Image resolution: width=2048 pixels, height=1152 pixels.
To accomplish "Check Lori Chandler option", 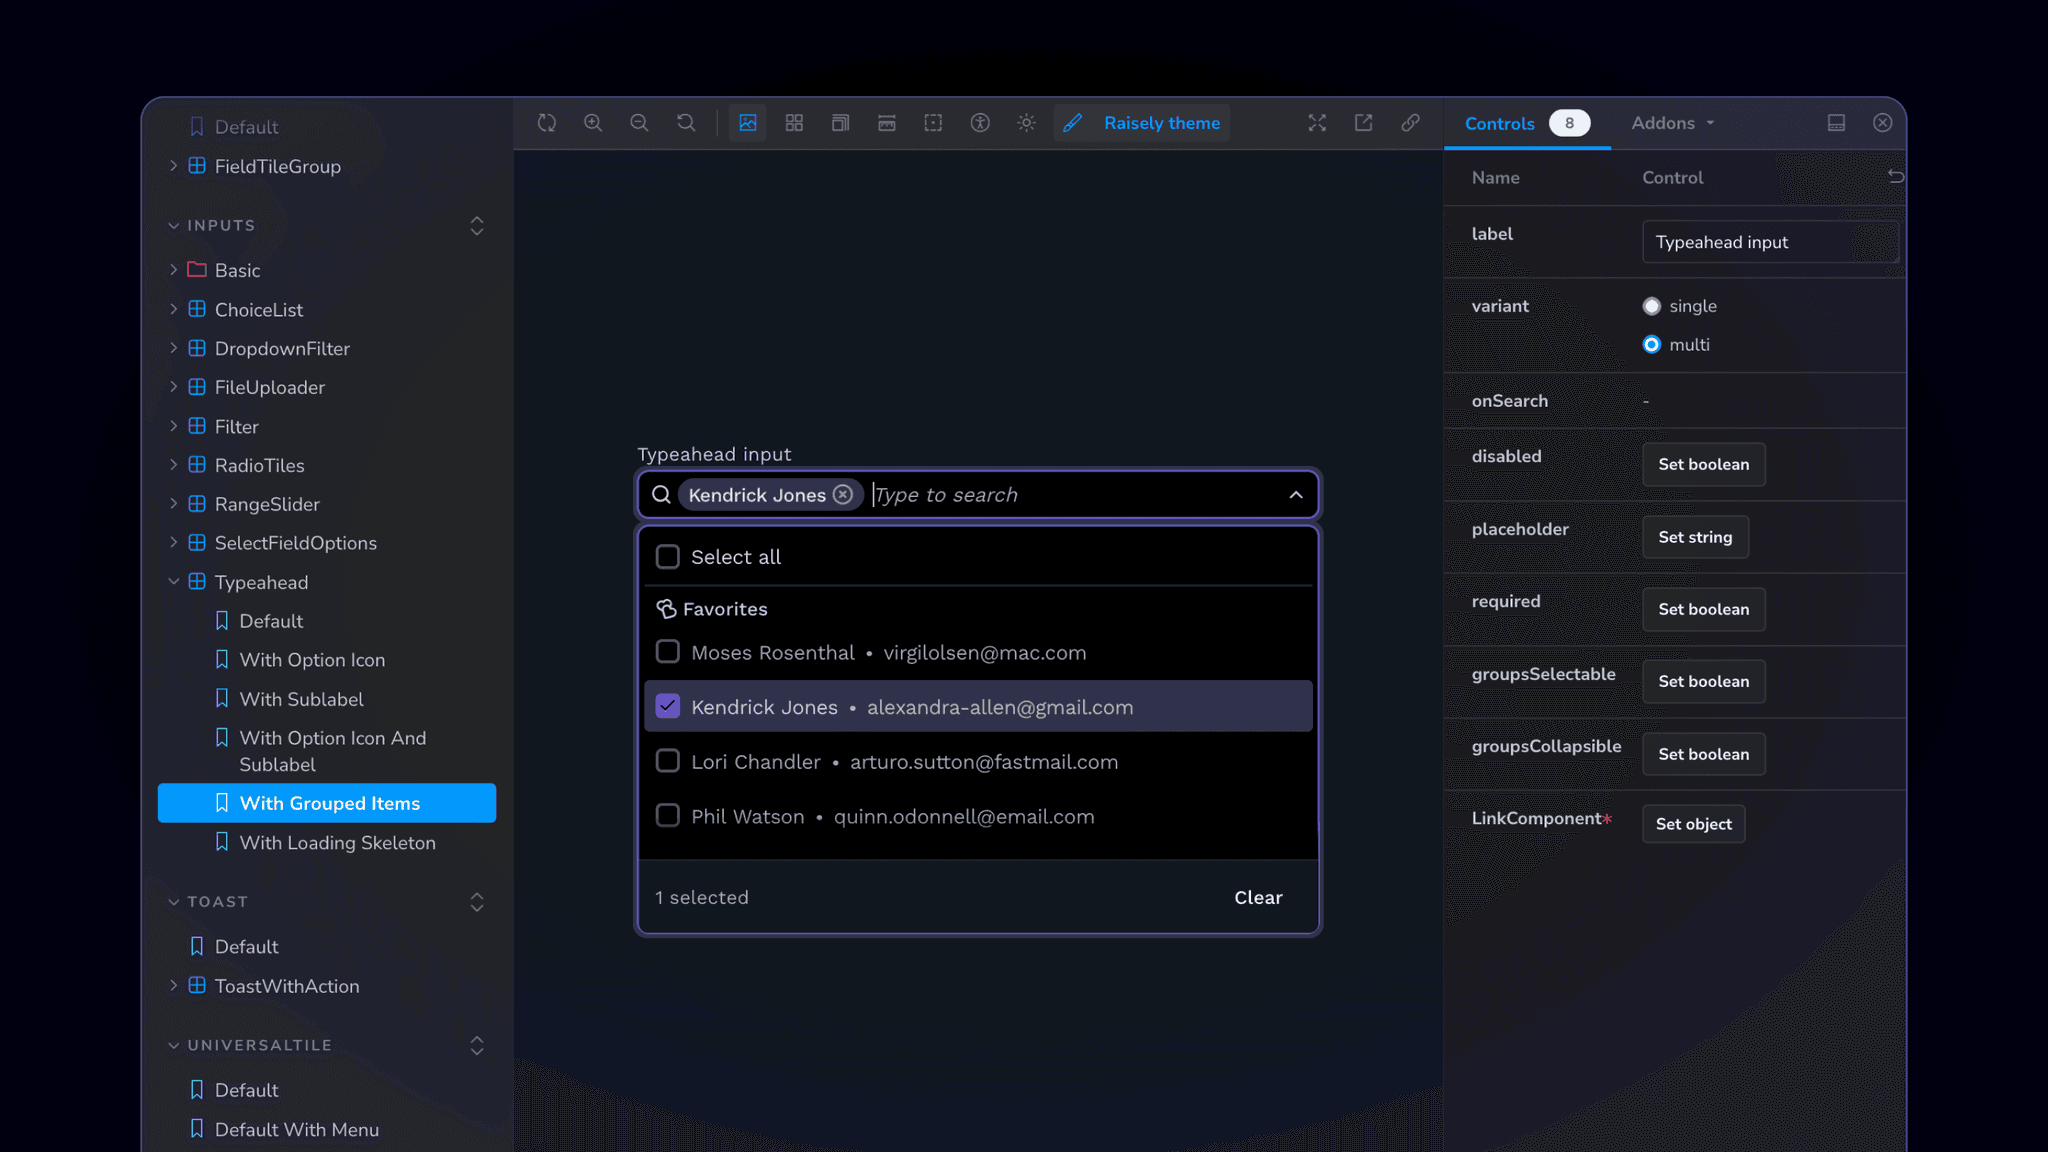I will (667, 761).
